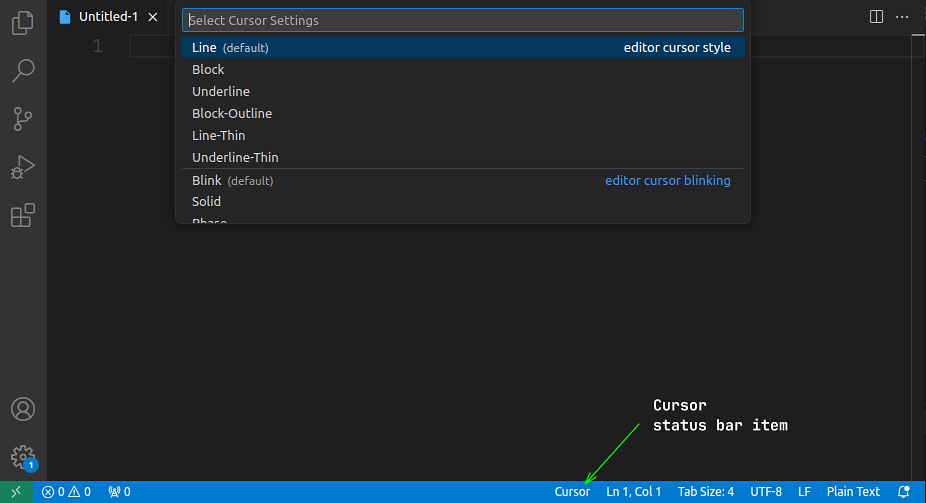Open the Explorer view in activity bar
This screenshot has height=503, width=926.
[x=22, y=22]
